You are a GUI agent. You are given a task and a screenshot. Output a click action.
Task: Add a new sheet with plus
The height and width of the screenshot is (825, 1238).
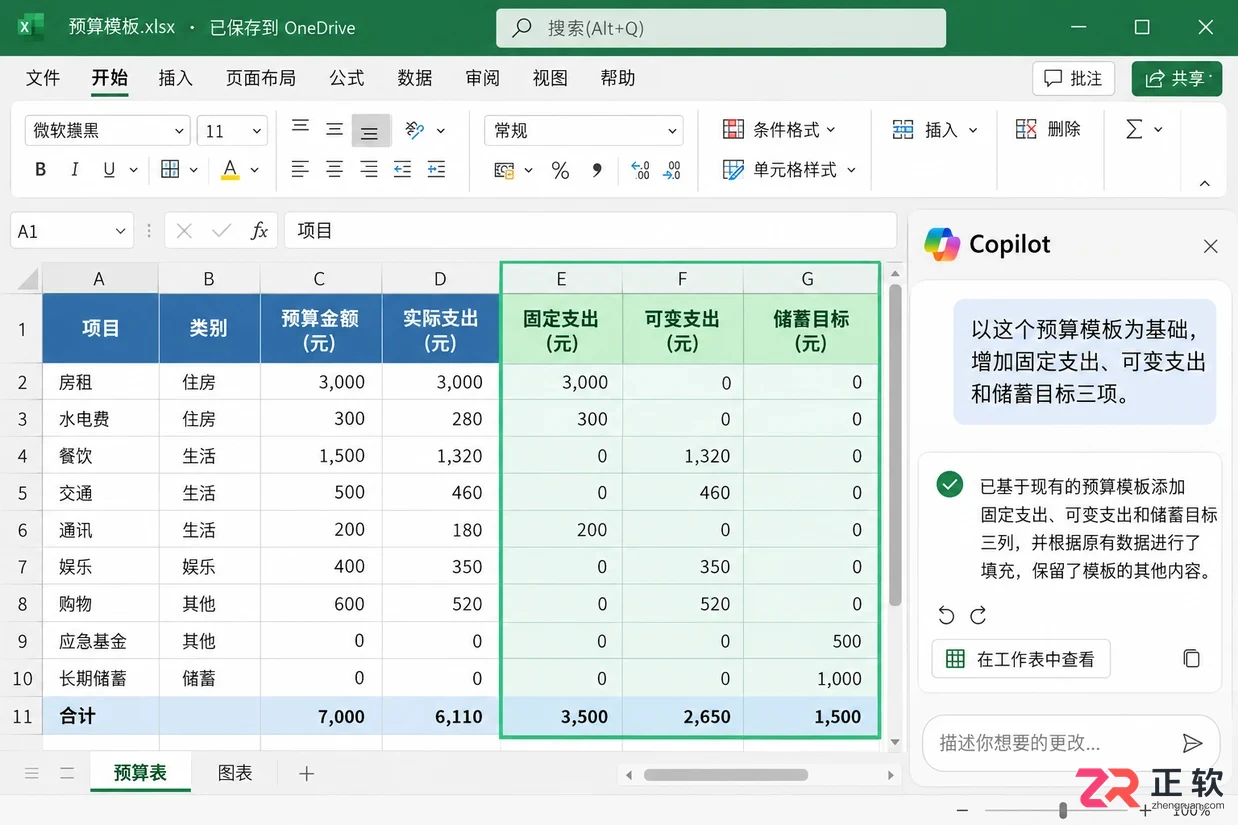click(307, 773)
